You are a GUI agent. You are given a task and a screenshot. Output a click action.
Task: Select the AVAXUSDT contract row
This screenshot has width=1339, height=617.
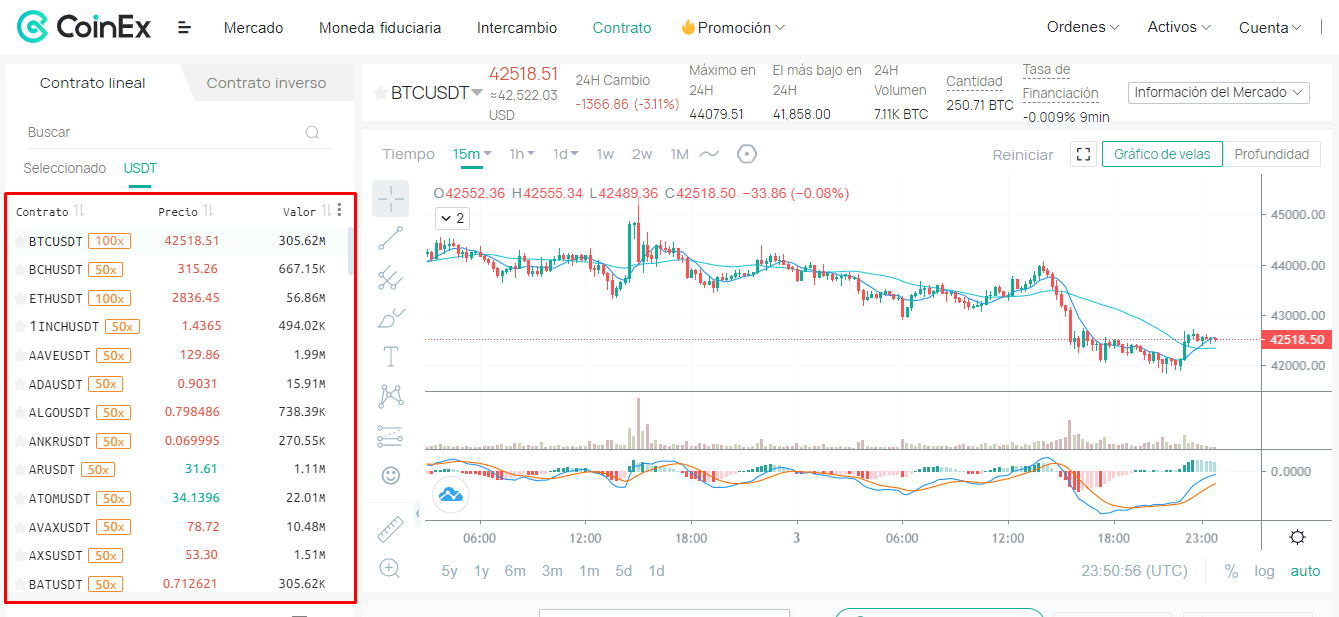click(x=178, y=527)
